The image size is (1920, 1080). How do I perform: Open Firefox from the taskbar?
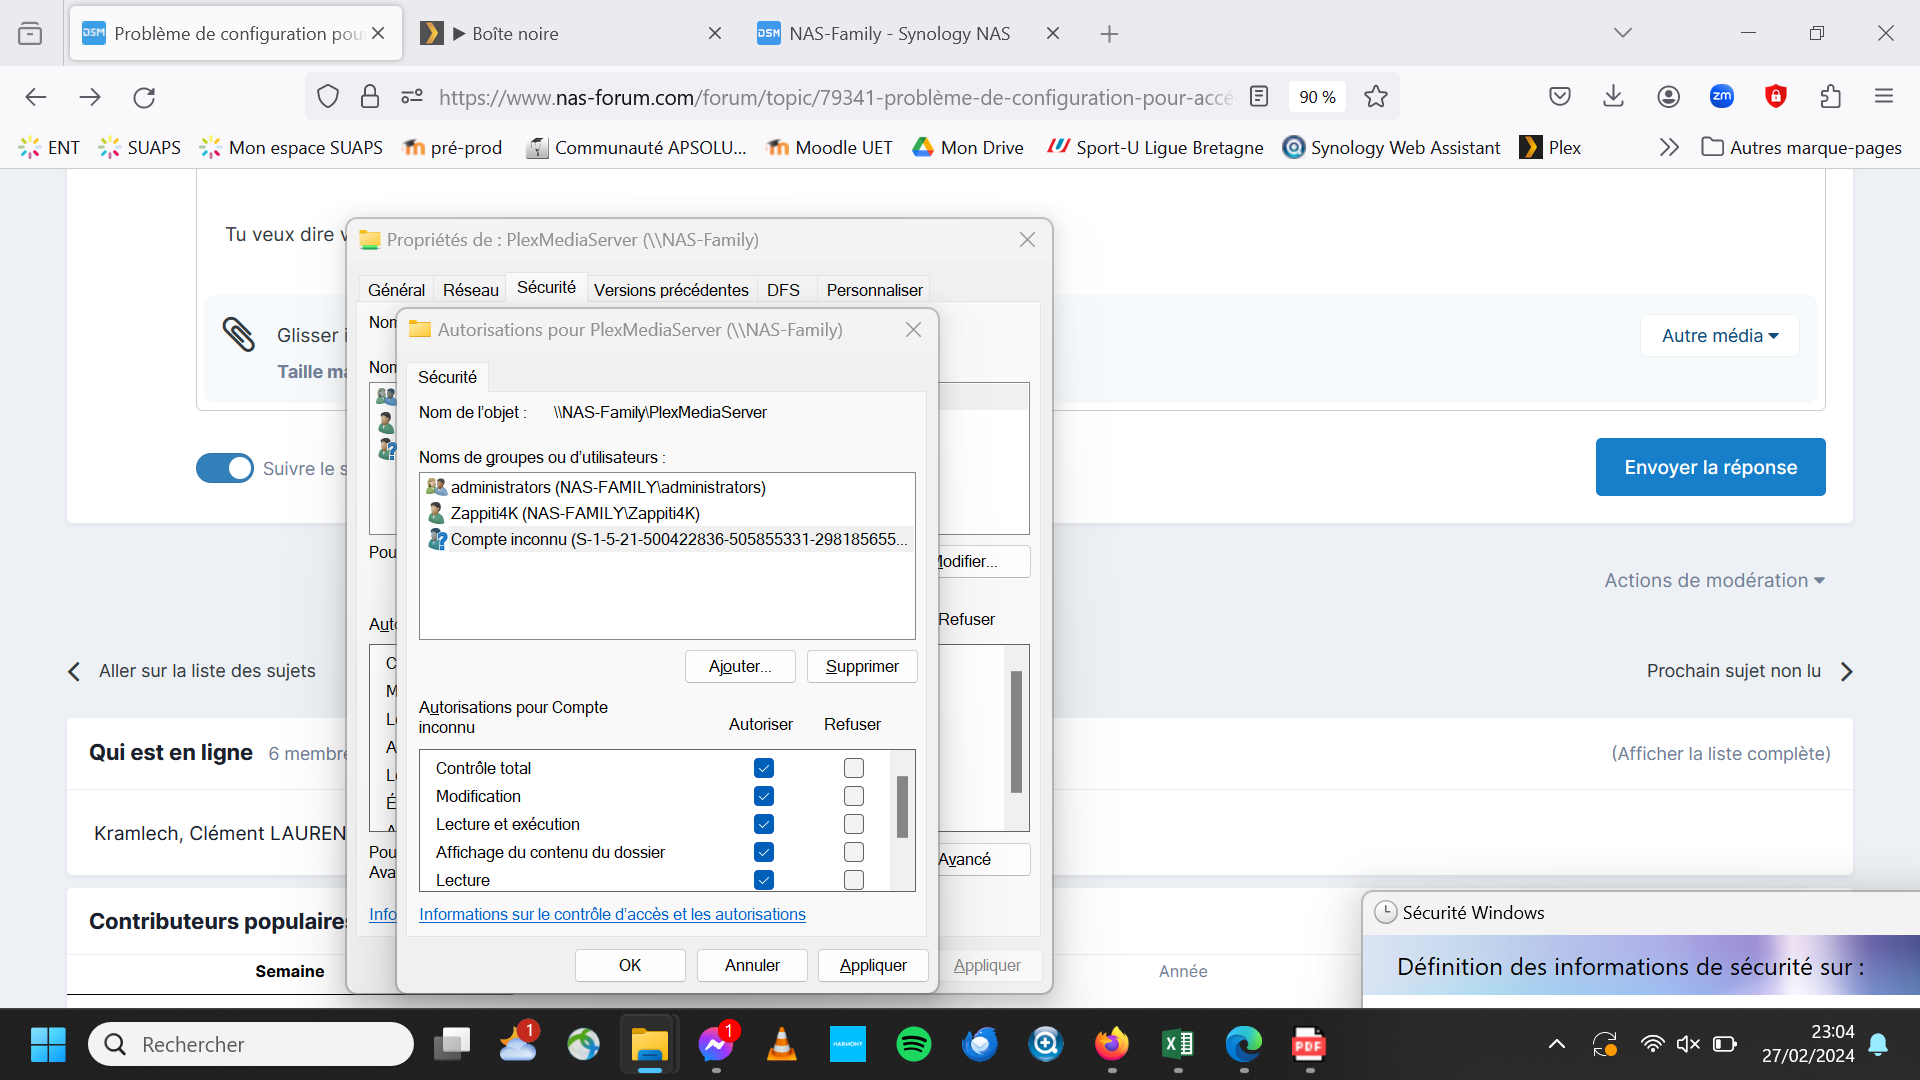click(1112, 1045)
